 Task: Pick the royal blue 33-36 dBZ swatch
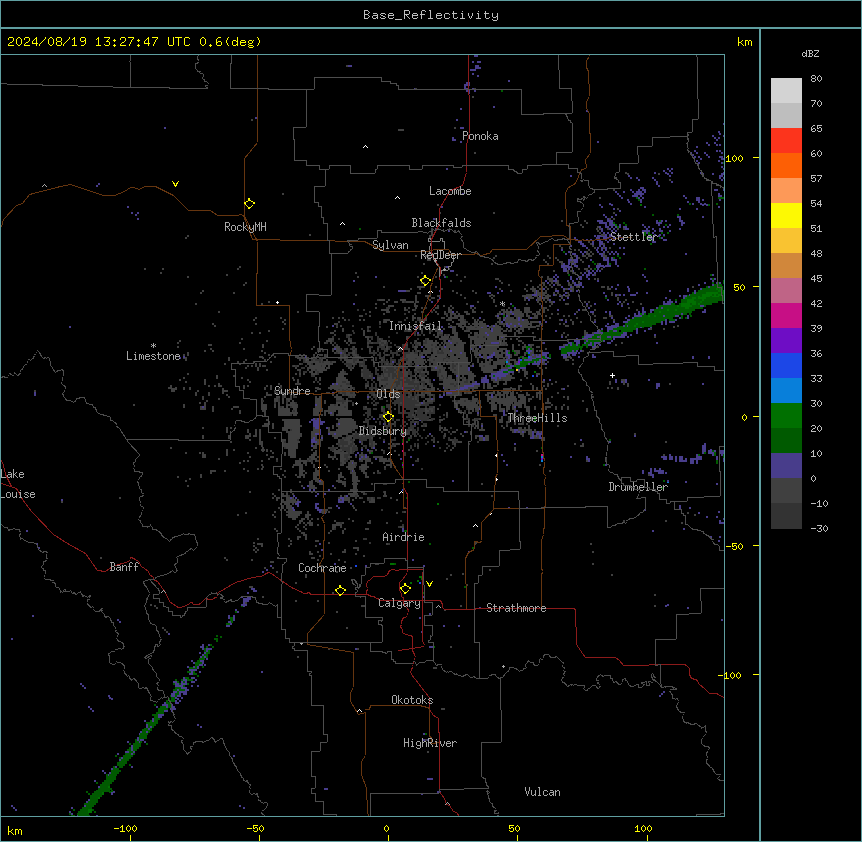click(786, 365)
